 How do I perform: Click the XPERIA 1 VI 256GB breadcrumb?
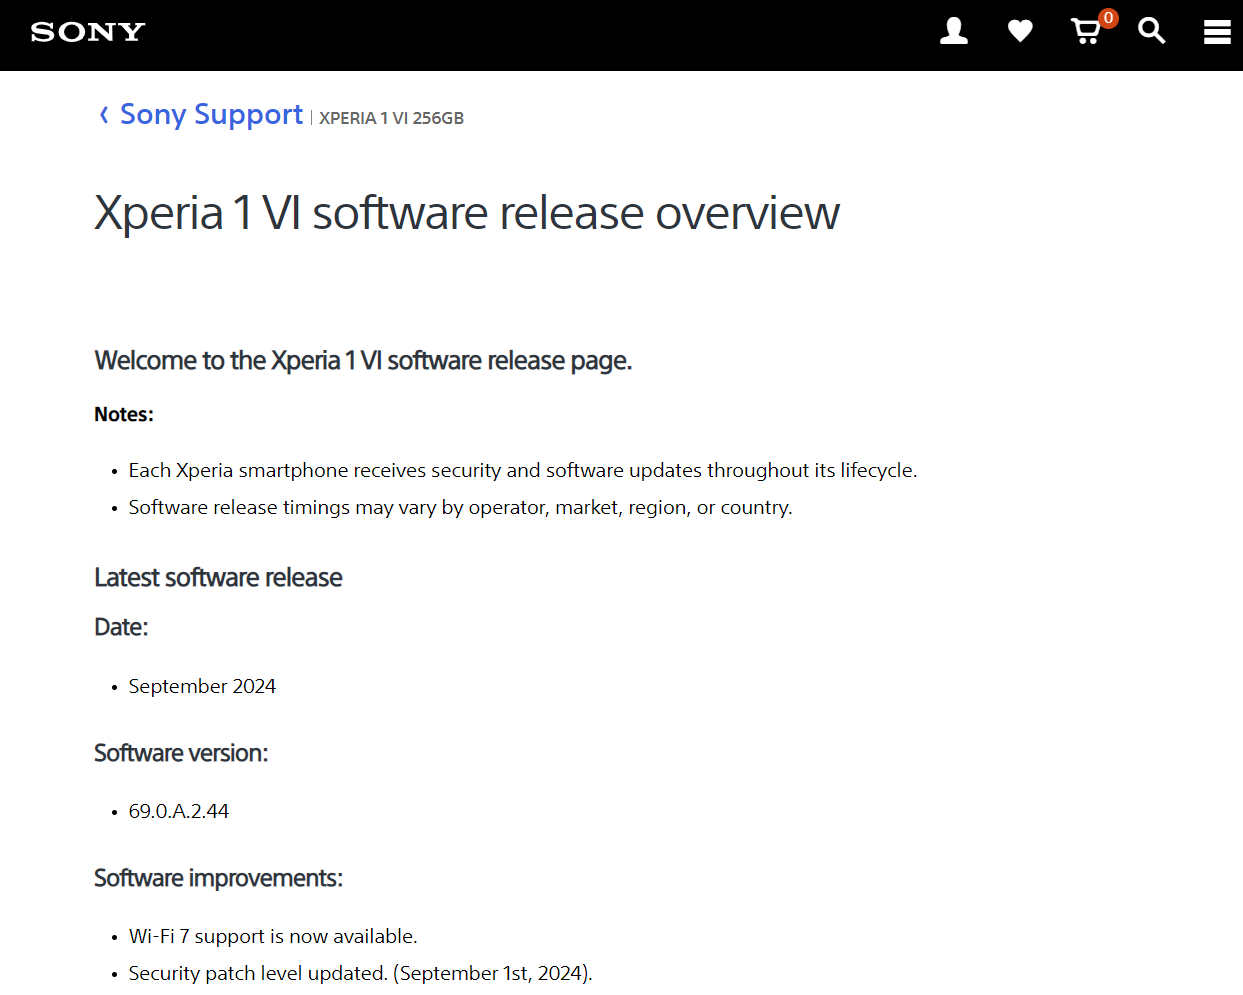click(391, 118)
